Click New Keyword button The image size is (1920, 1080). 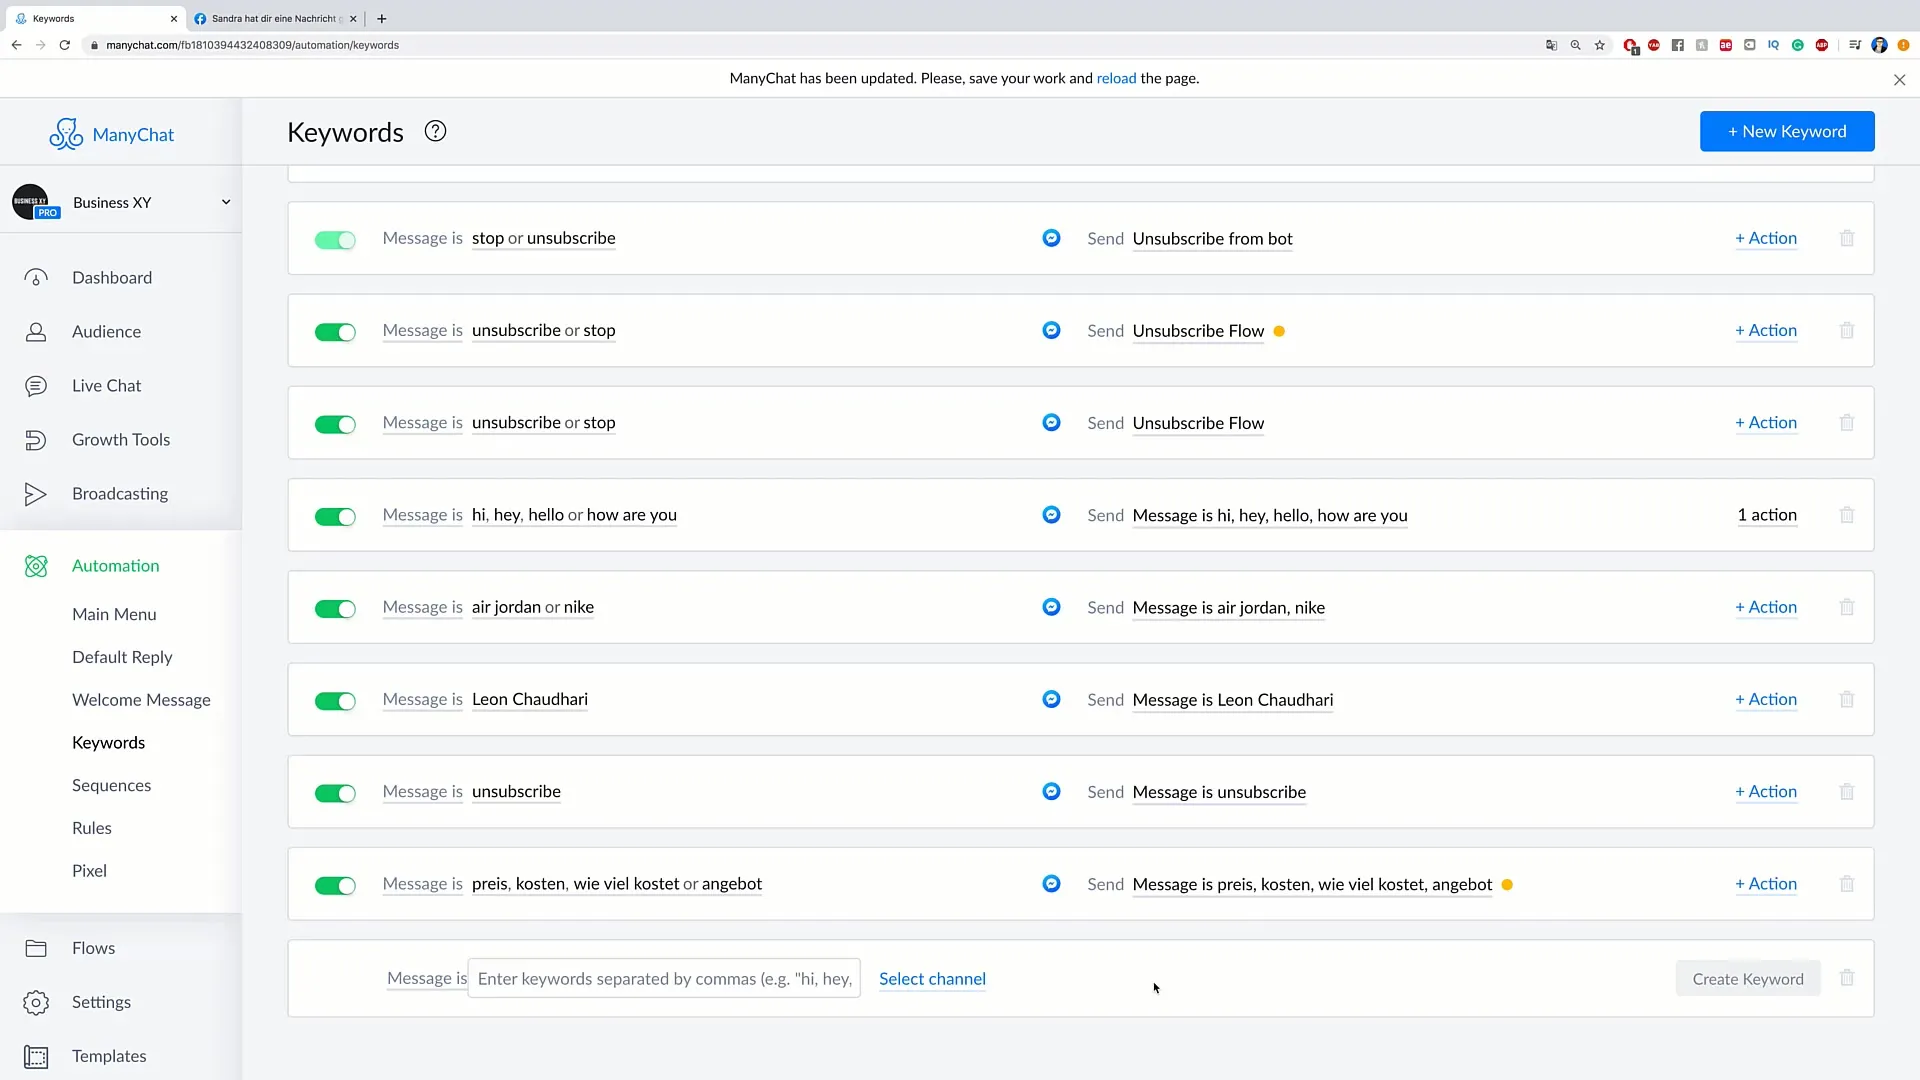tap(1787, 131)
